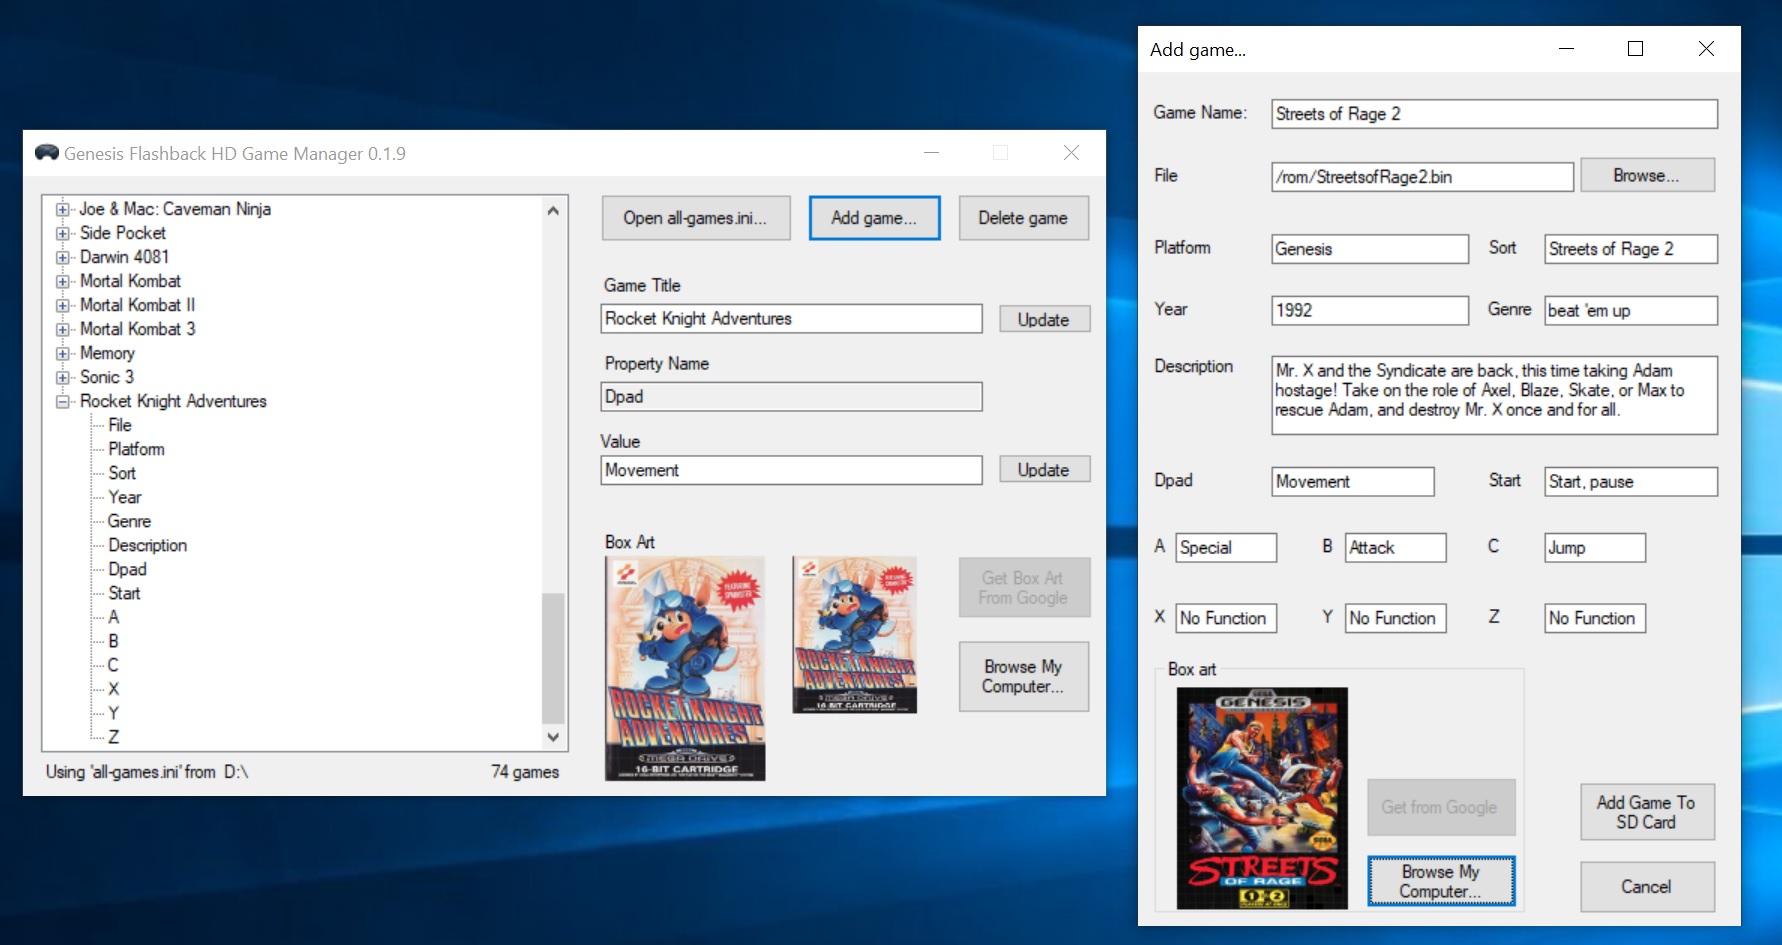Select the Description property in the tree
1782x945 pixels.
147,545
